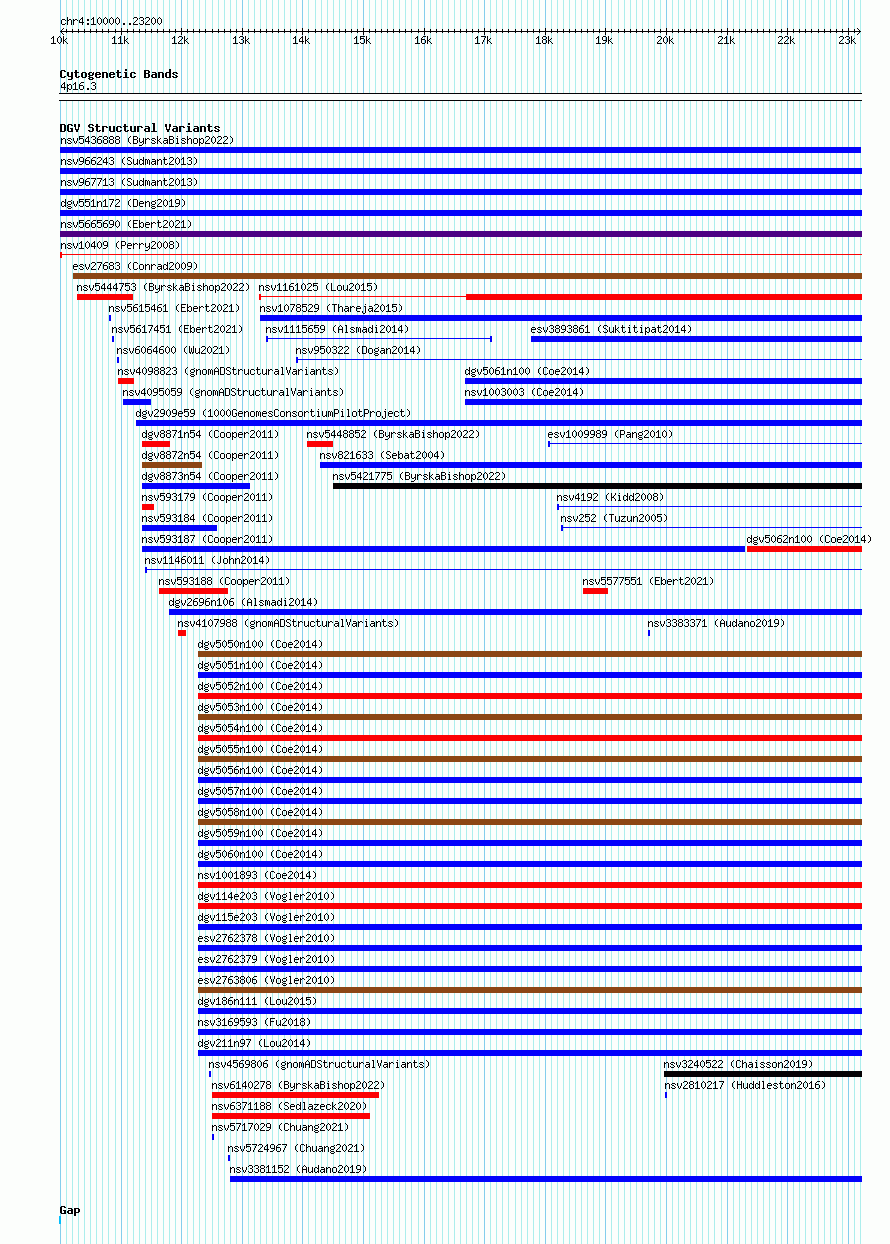Viewport: 890px width, 1244px height.
Task: Select nsv1161025 (Lou2015) label
Action: (x=318, y=287)
